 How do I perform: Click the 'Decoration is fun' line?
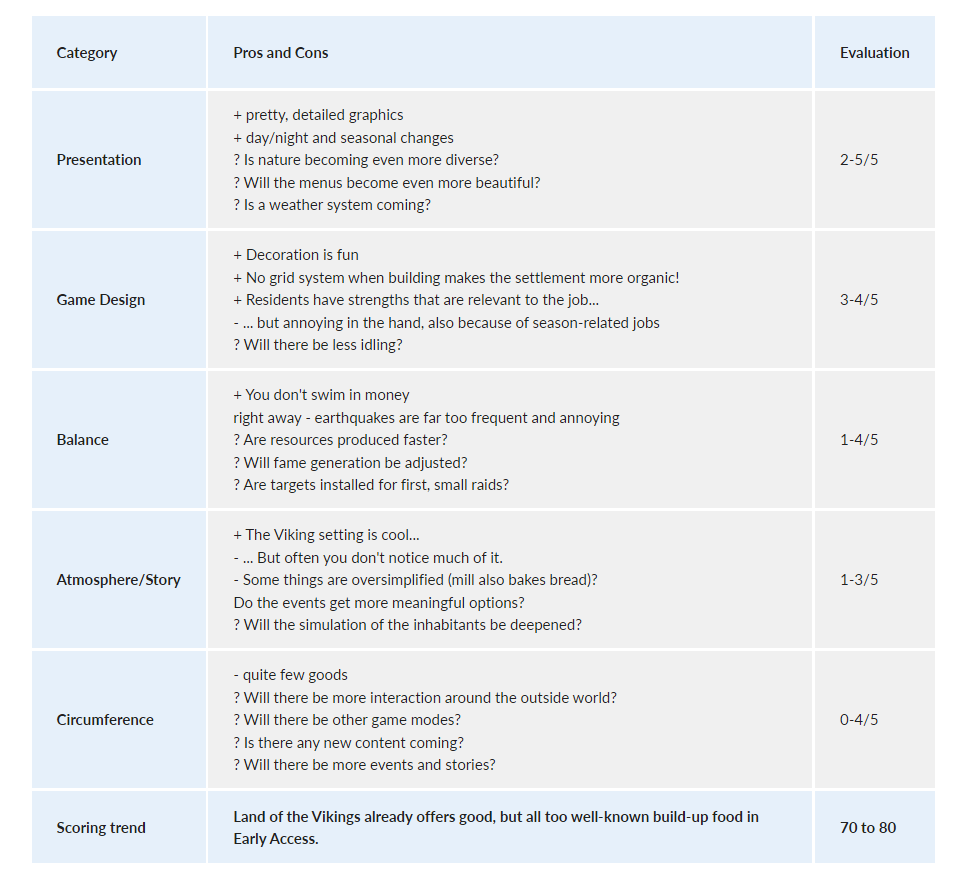pyautogui.click(x=296, y=255)
